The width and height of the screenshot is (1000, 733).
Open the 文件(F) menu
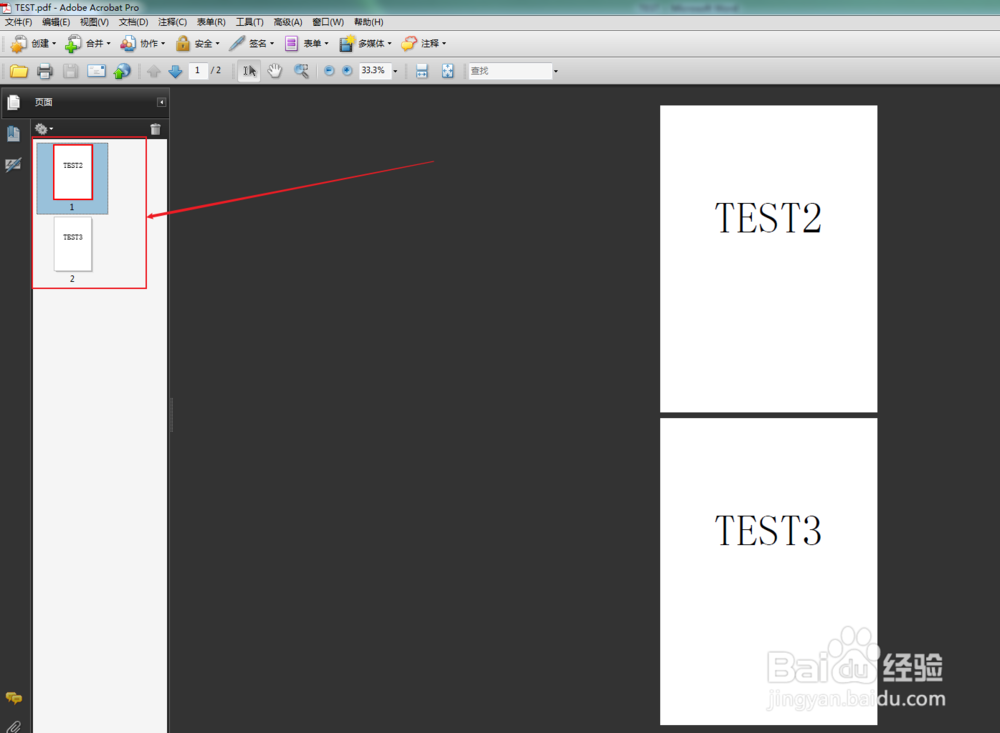click(x=18, y=22)
